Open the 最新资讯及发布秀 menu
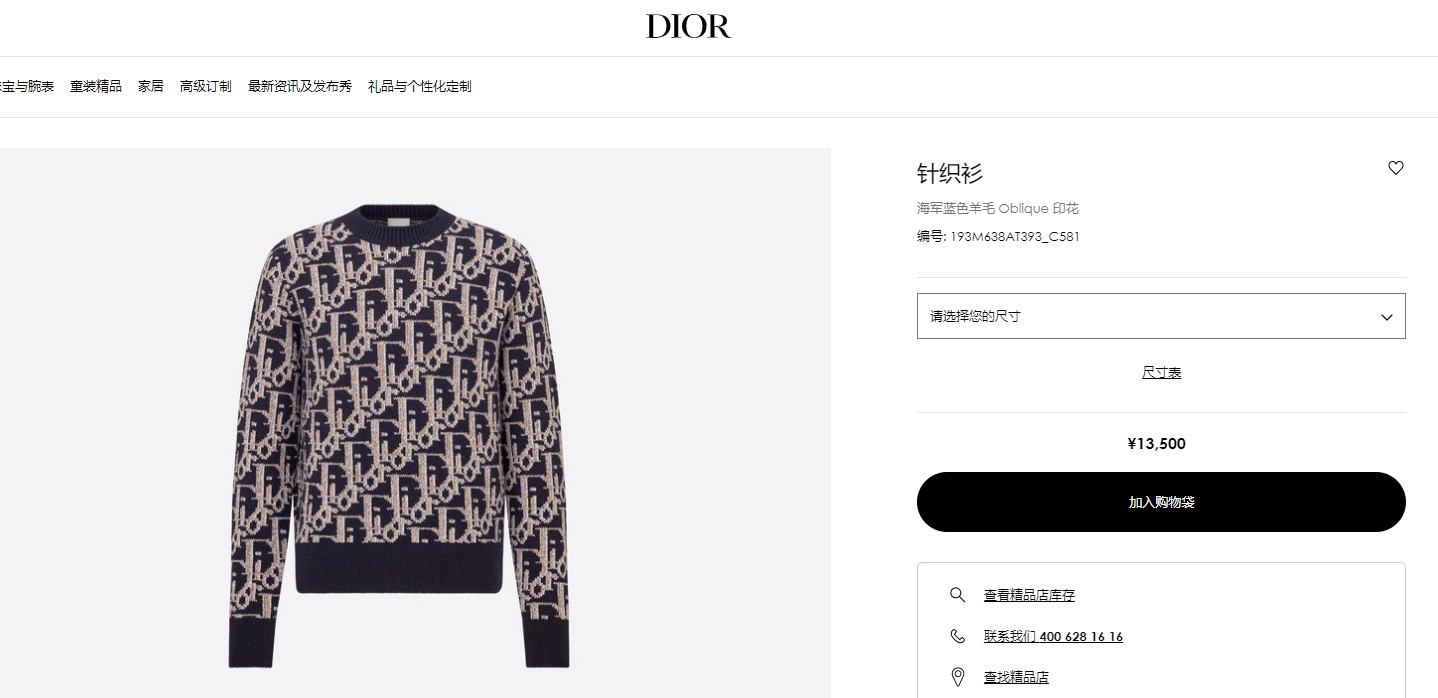Screen dimensions: 1438x698 click(x=300, y=87)
